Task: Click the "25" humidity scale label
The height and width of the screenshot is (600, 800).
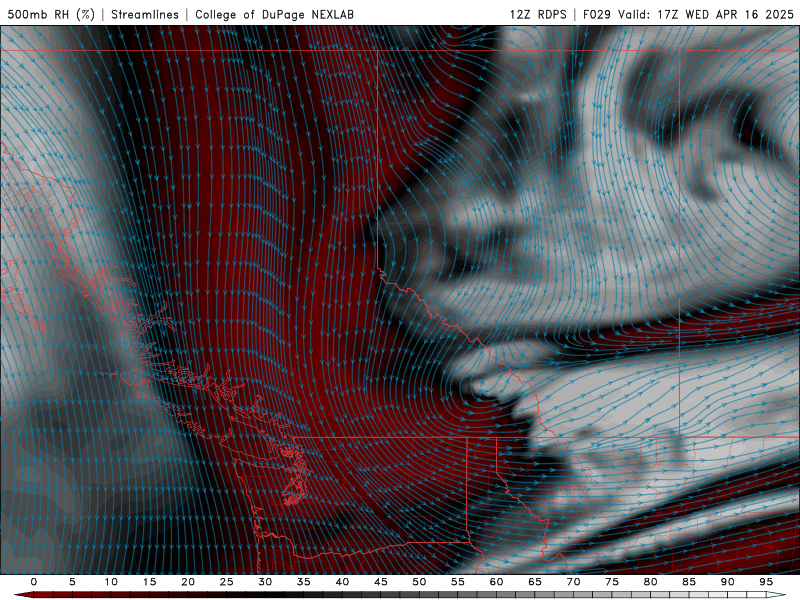Action: 226,582
